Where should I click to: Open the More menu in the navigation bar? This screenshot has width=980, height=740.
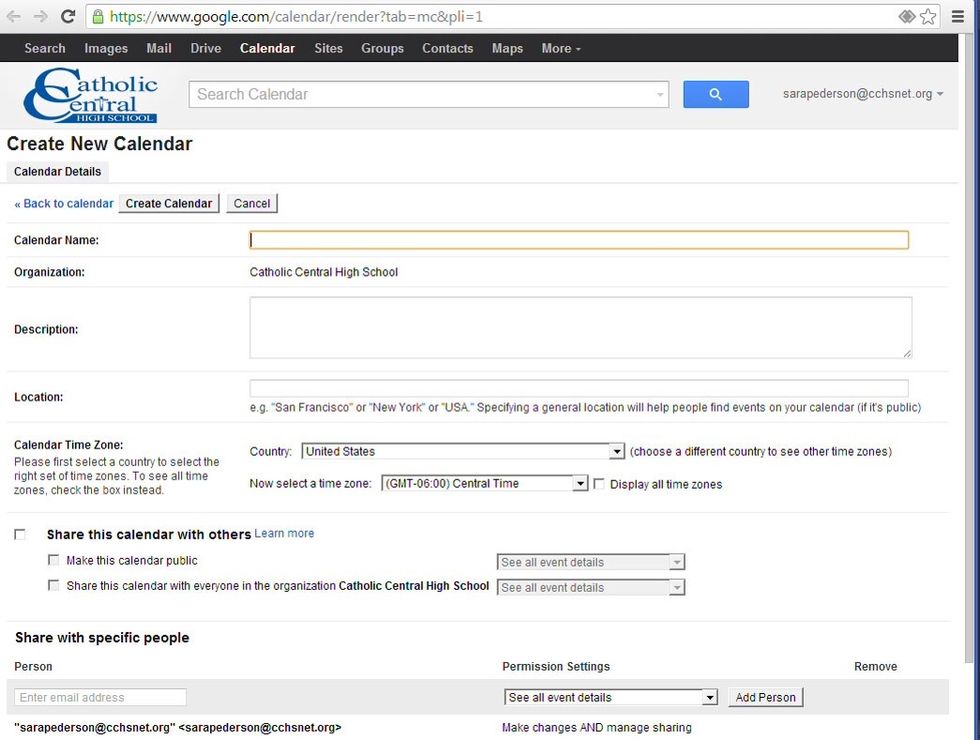(x=557, y=48)
